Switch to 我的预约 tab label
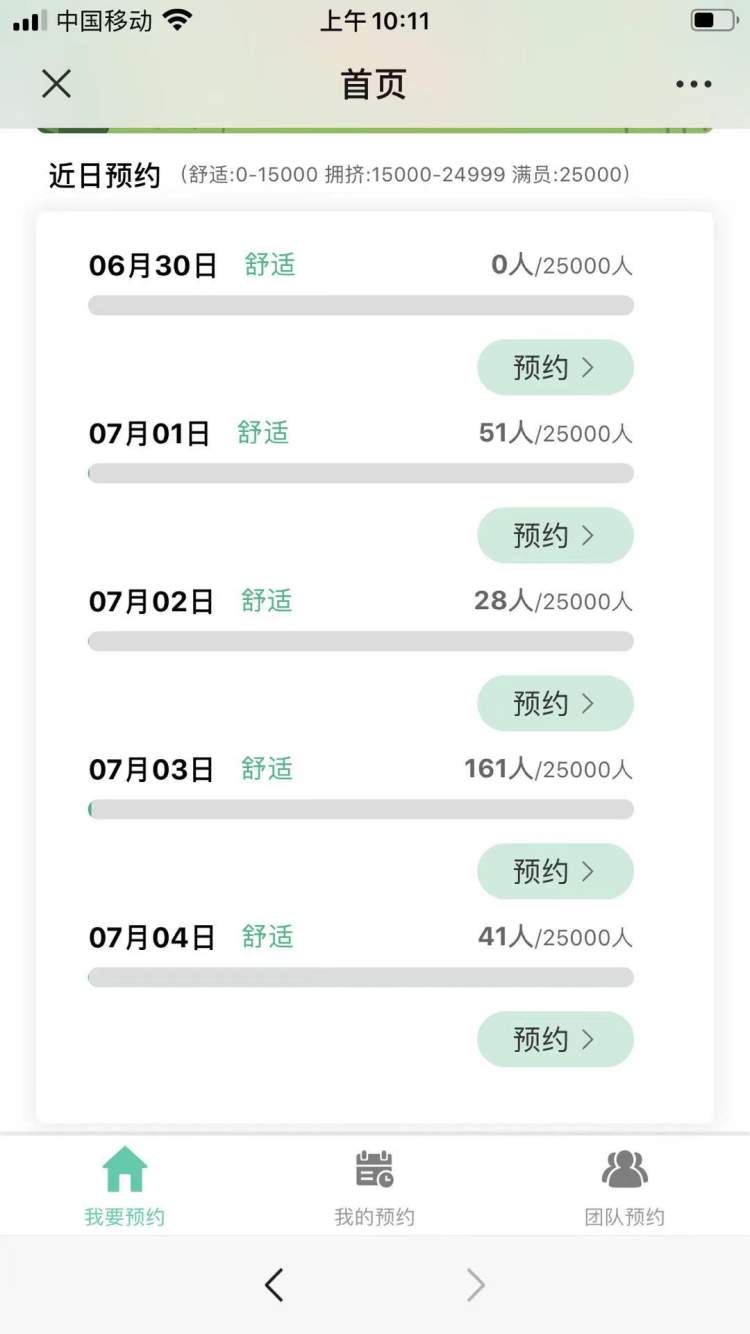The image size is (750, 1334). (375, 1217)
